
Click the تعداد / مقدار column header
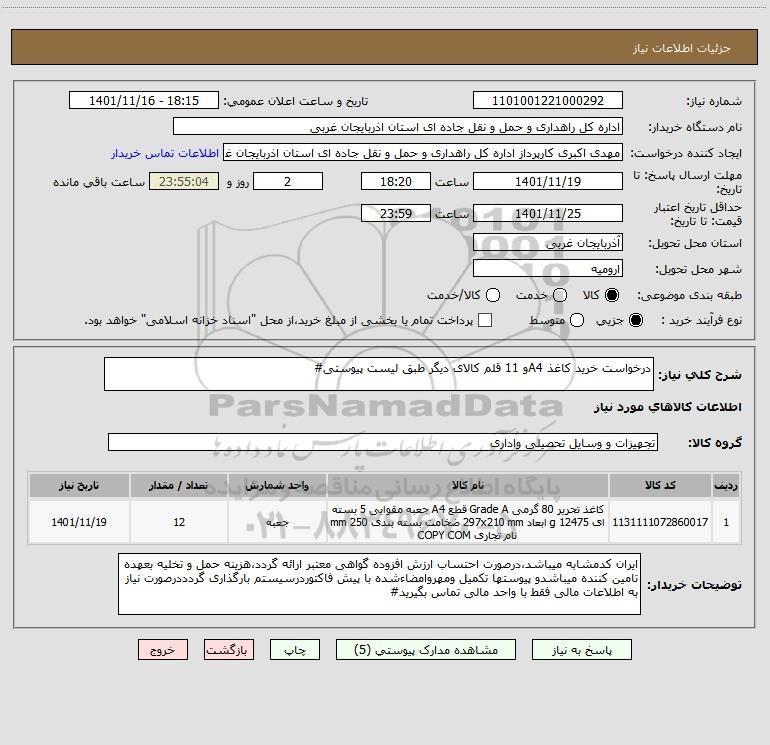click(179, 485)
